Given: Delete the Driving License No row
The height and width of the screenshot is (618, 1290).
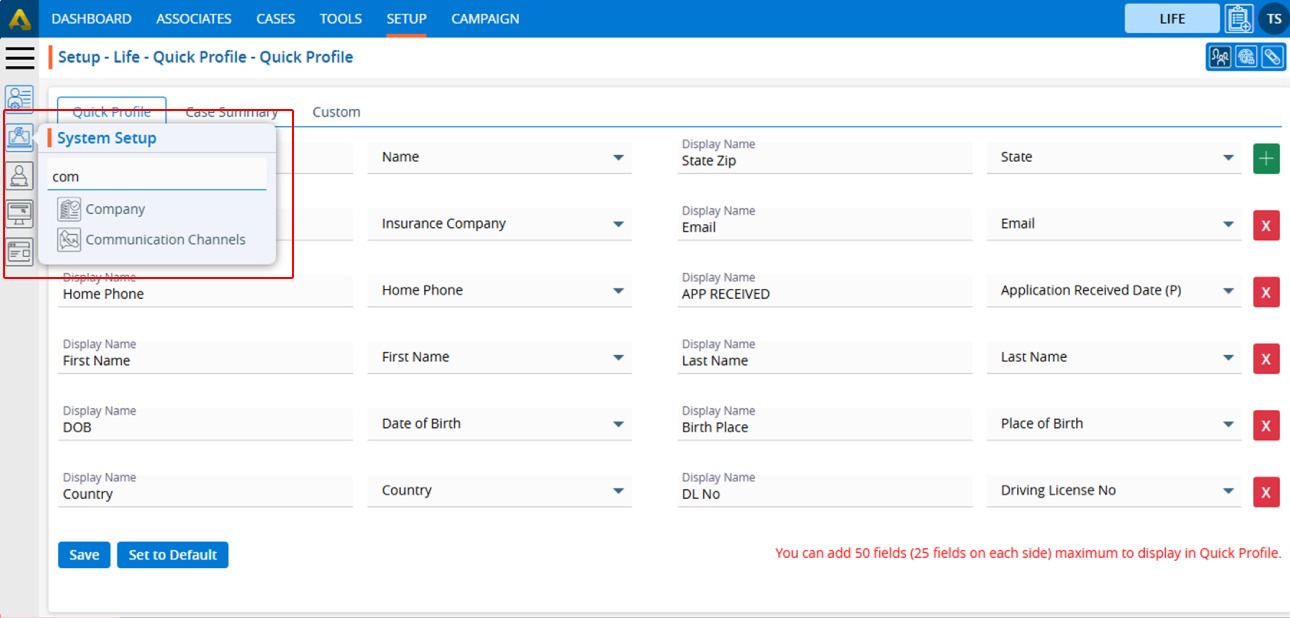Looking at the screenshot, I should point(1266,492).
